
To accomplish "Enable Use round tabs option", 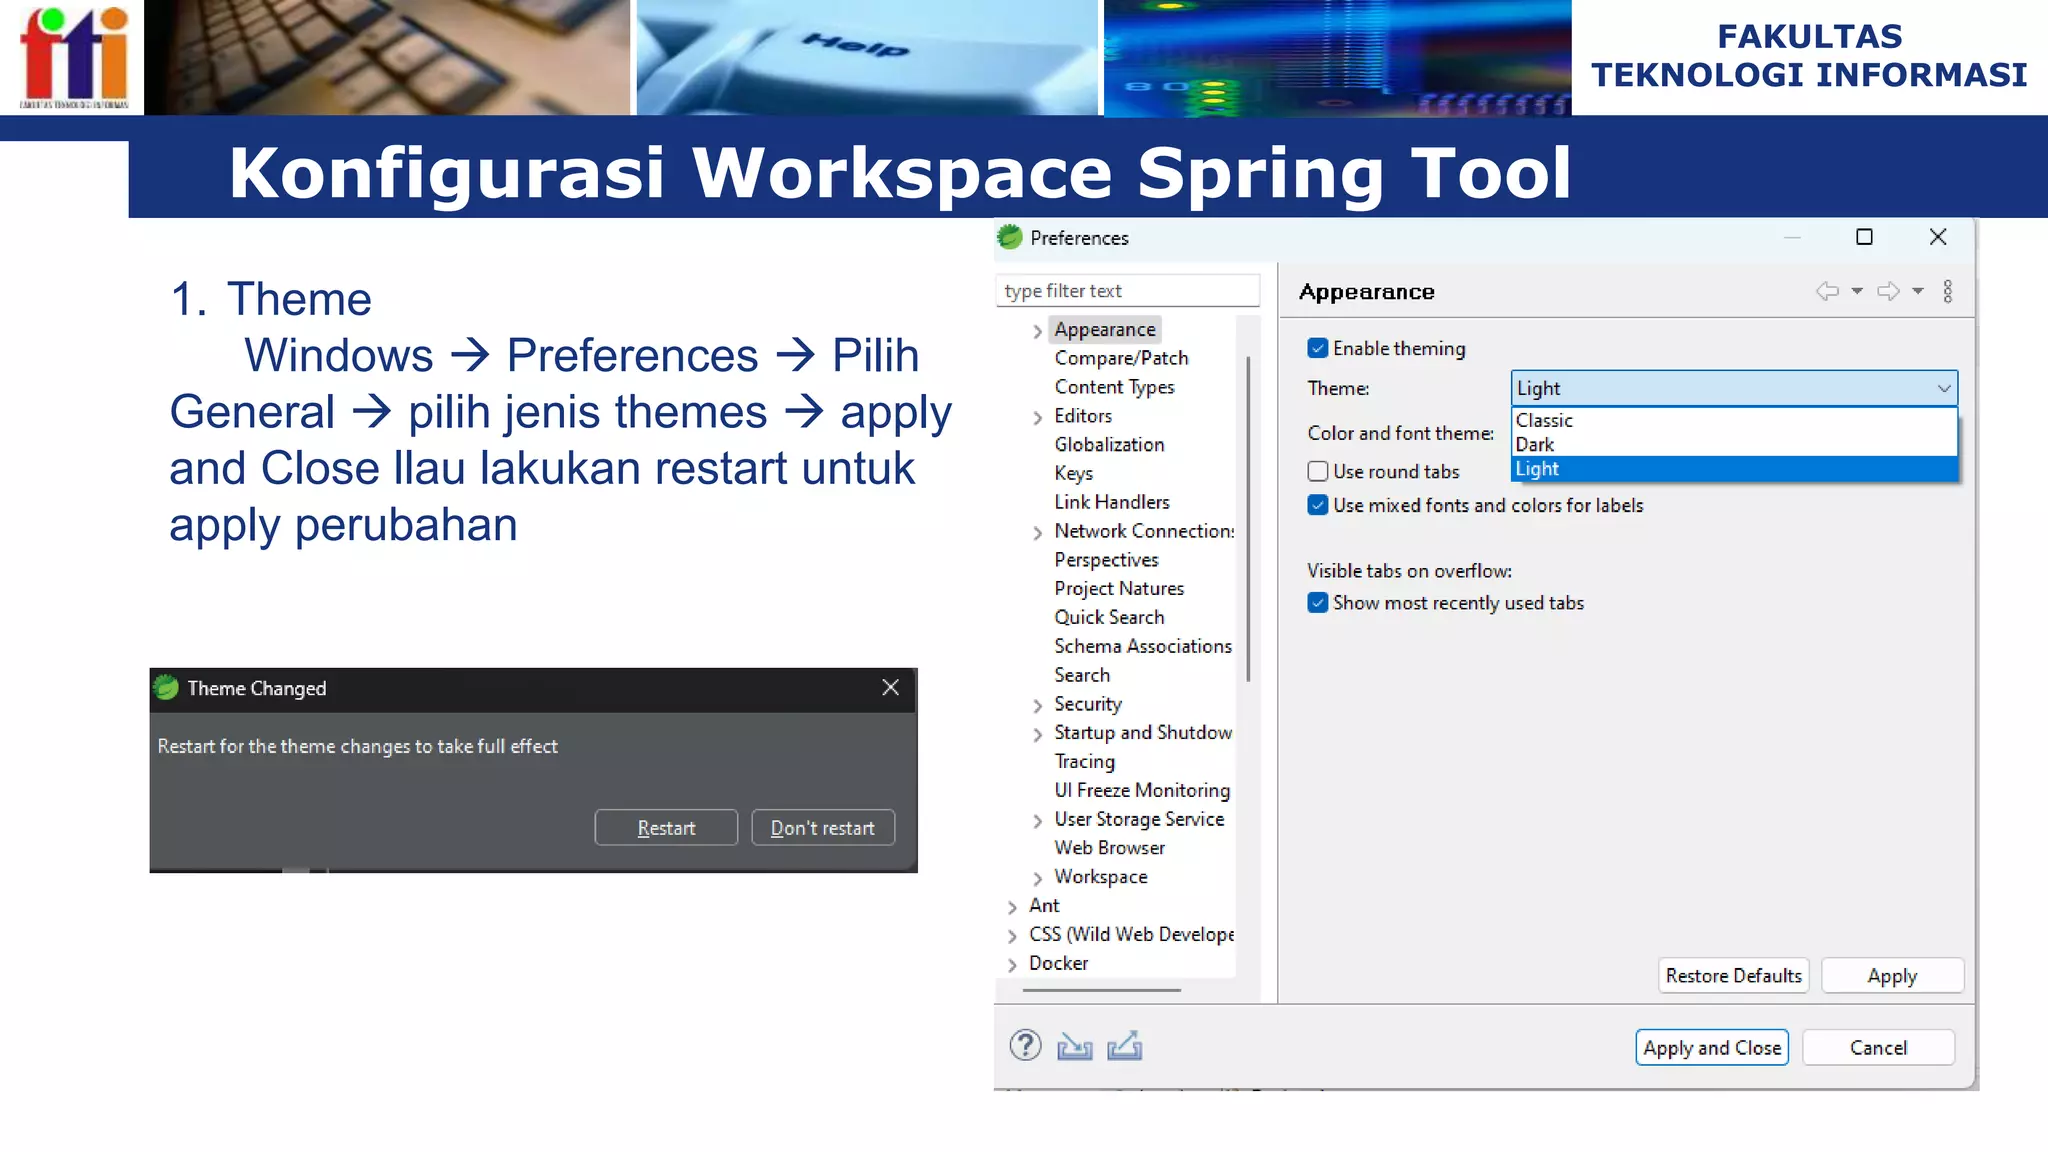I will (x=1318, y=471).
